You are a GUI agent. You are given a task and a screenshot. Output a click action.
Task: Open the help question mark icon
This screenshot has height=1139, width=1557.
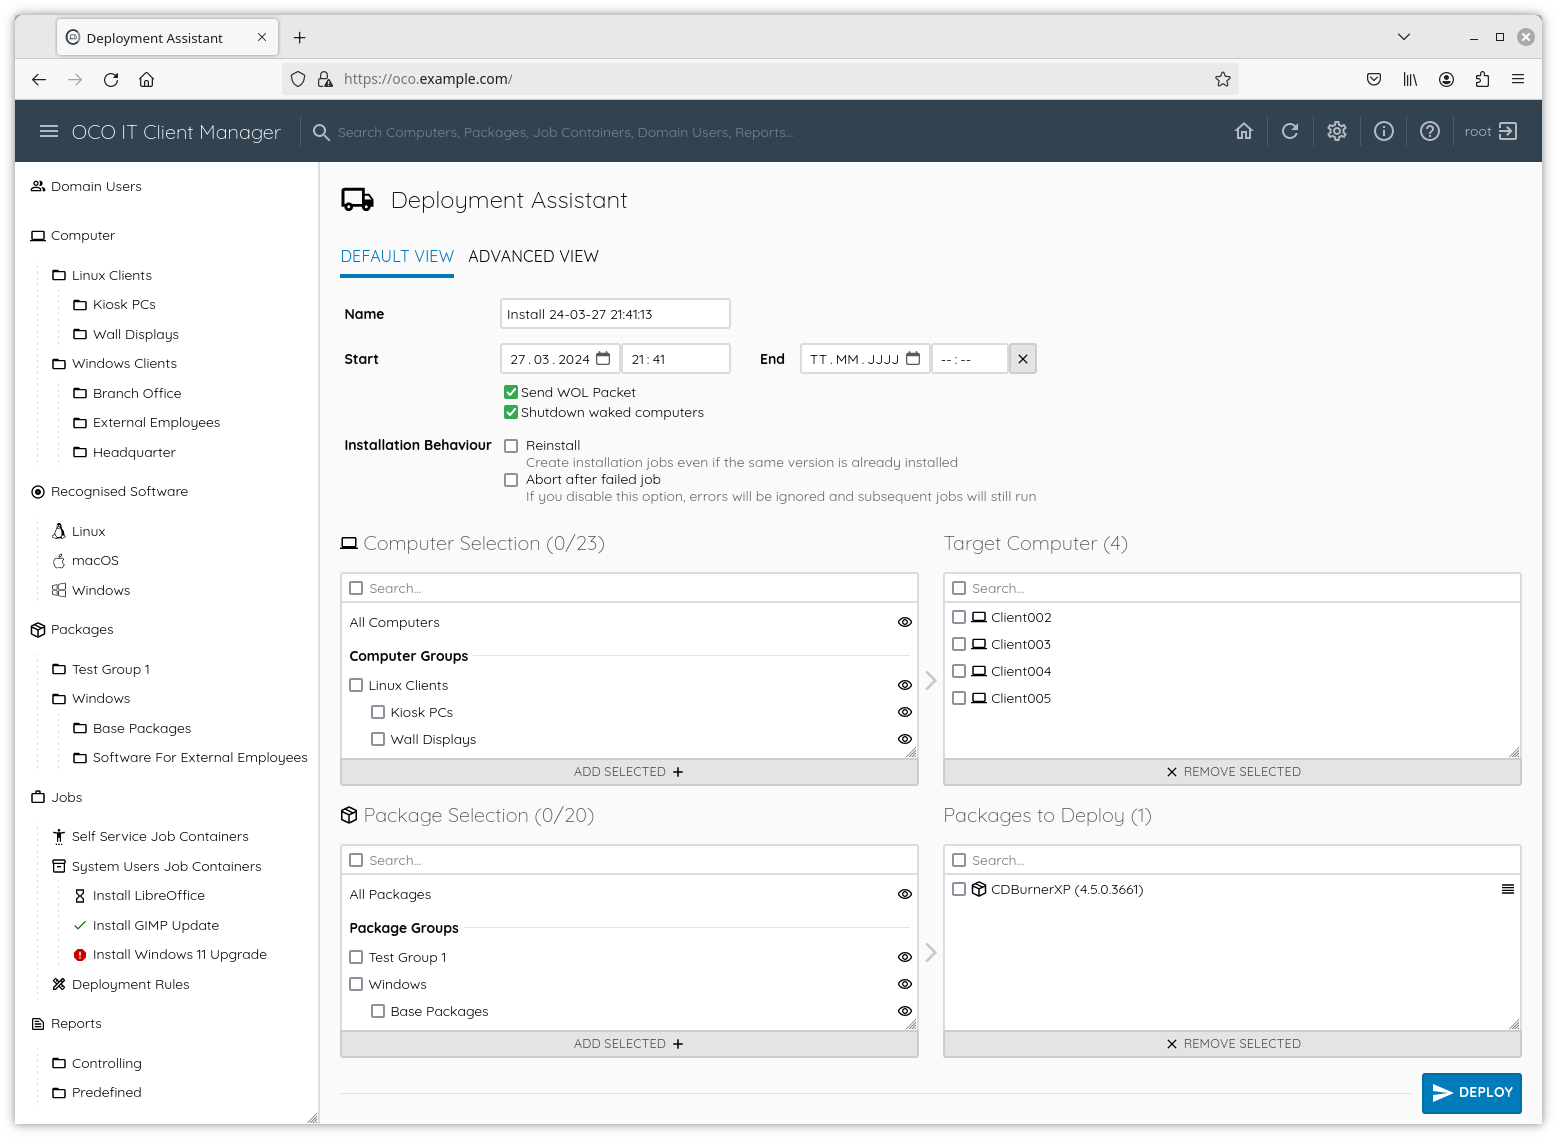tap(1430, 131)
